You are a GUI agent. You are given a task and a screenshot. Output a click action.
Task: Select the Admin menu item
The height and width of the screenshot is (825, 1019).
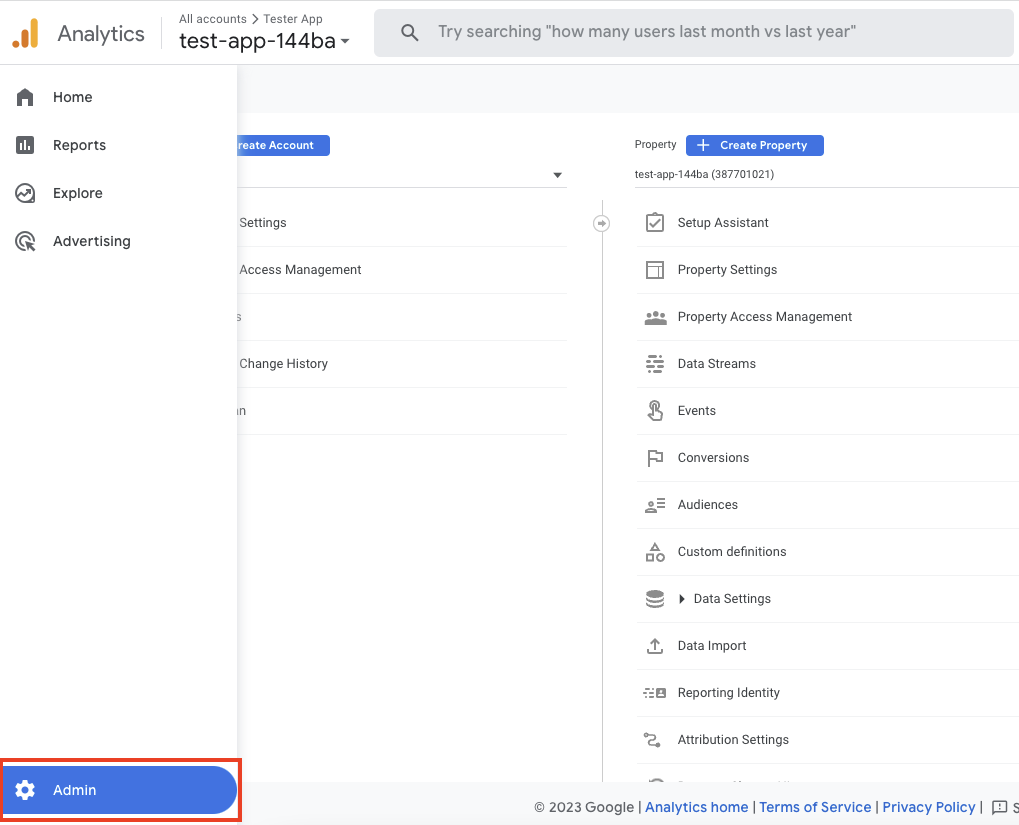point(118,790)
